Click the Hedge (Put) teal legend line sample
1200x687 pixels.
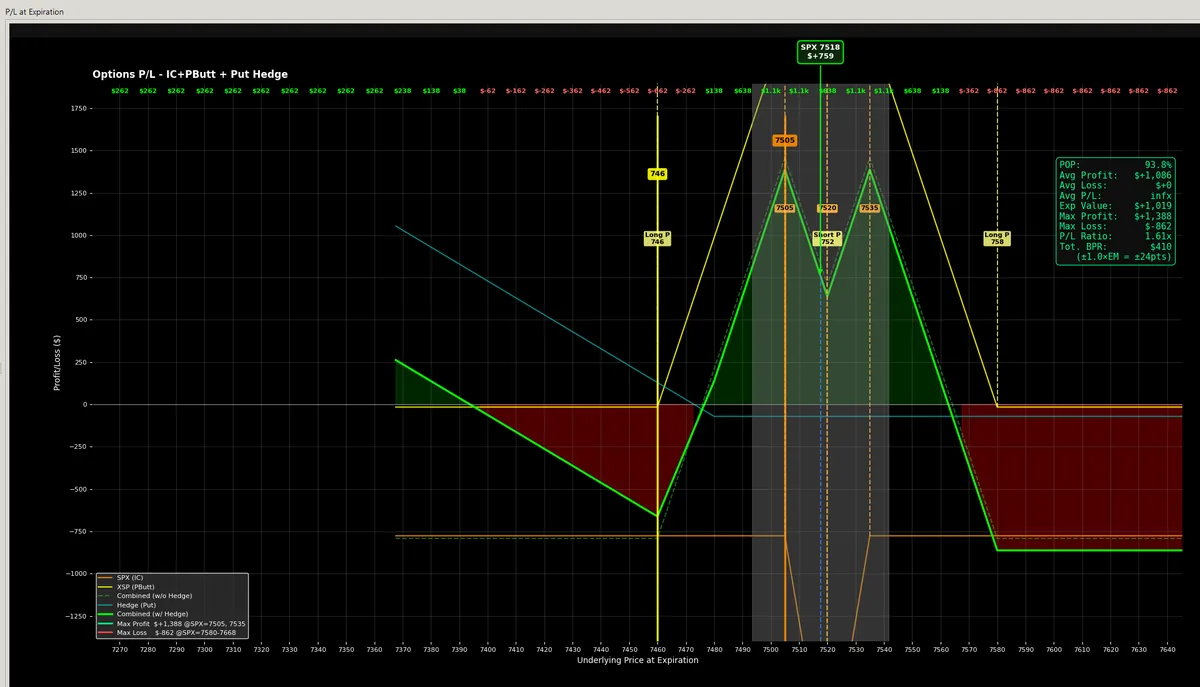(105, 605)
